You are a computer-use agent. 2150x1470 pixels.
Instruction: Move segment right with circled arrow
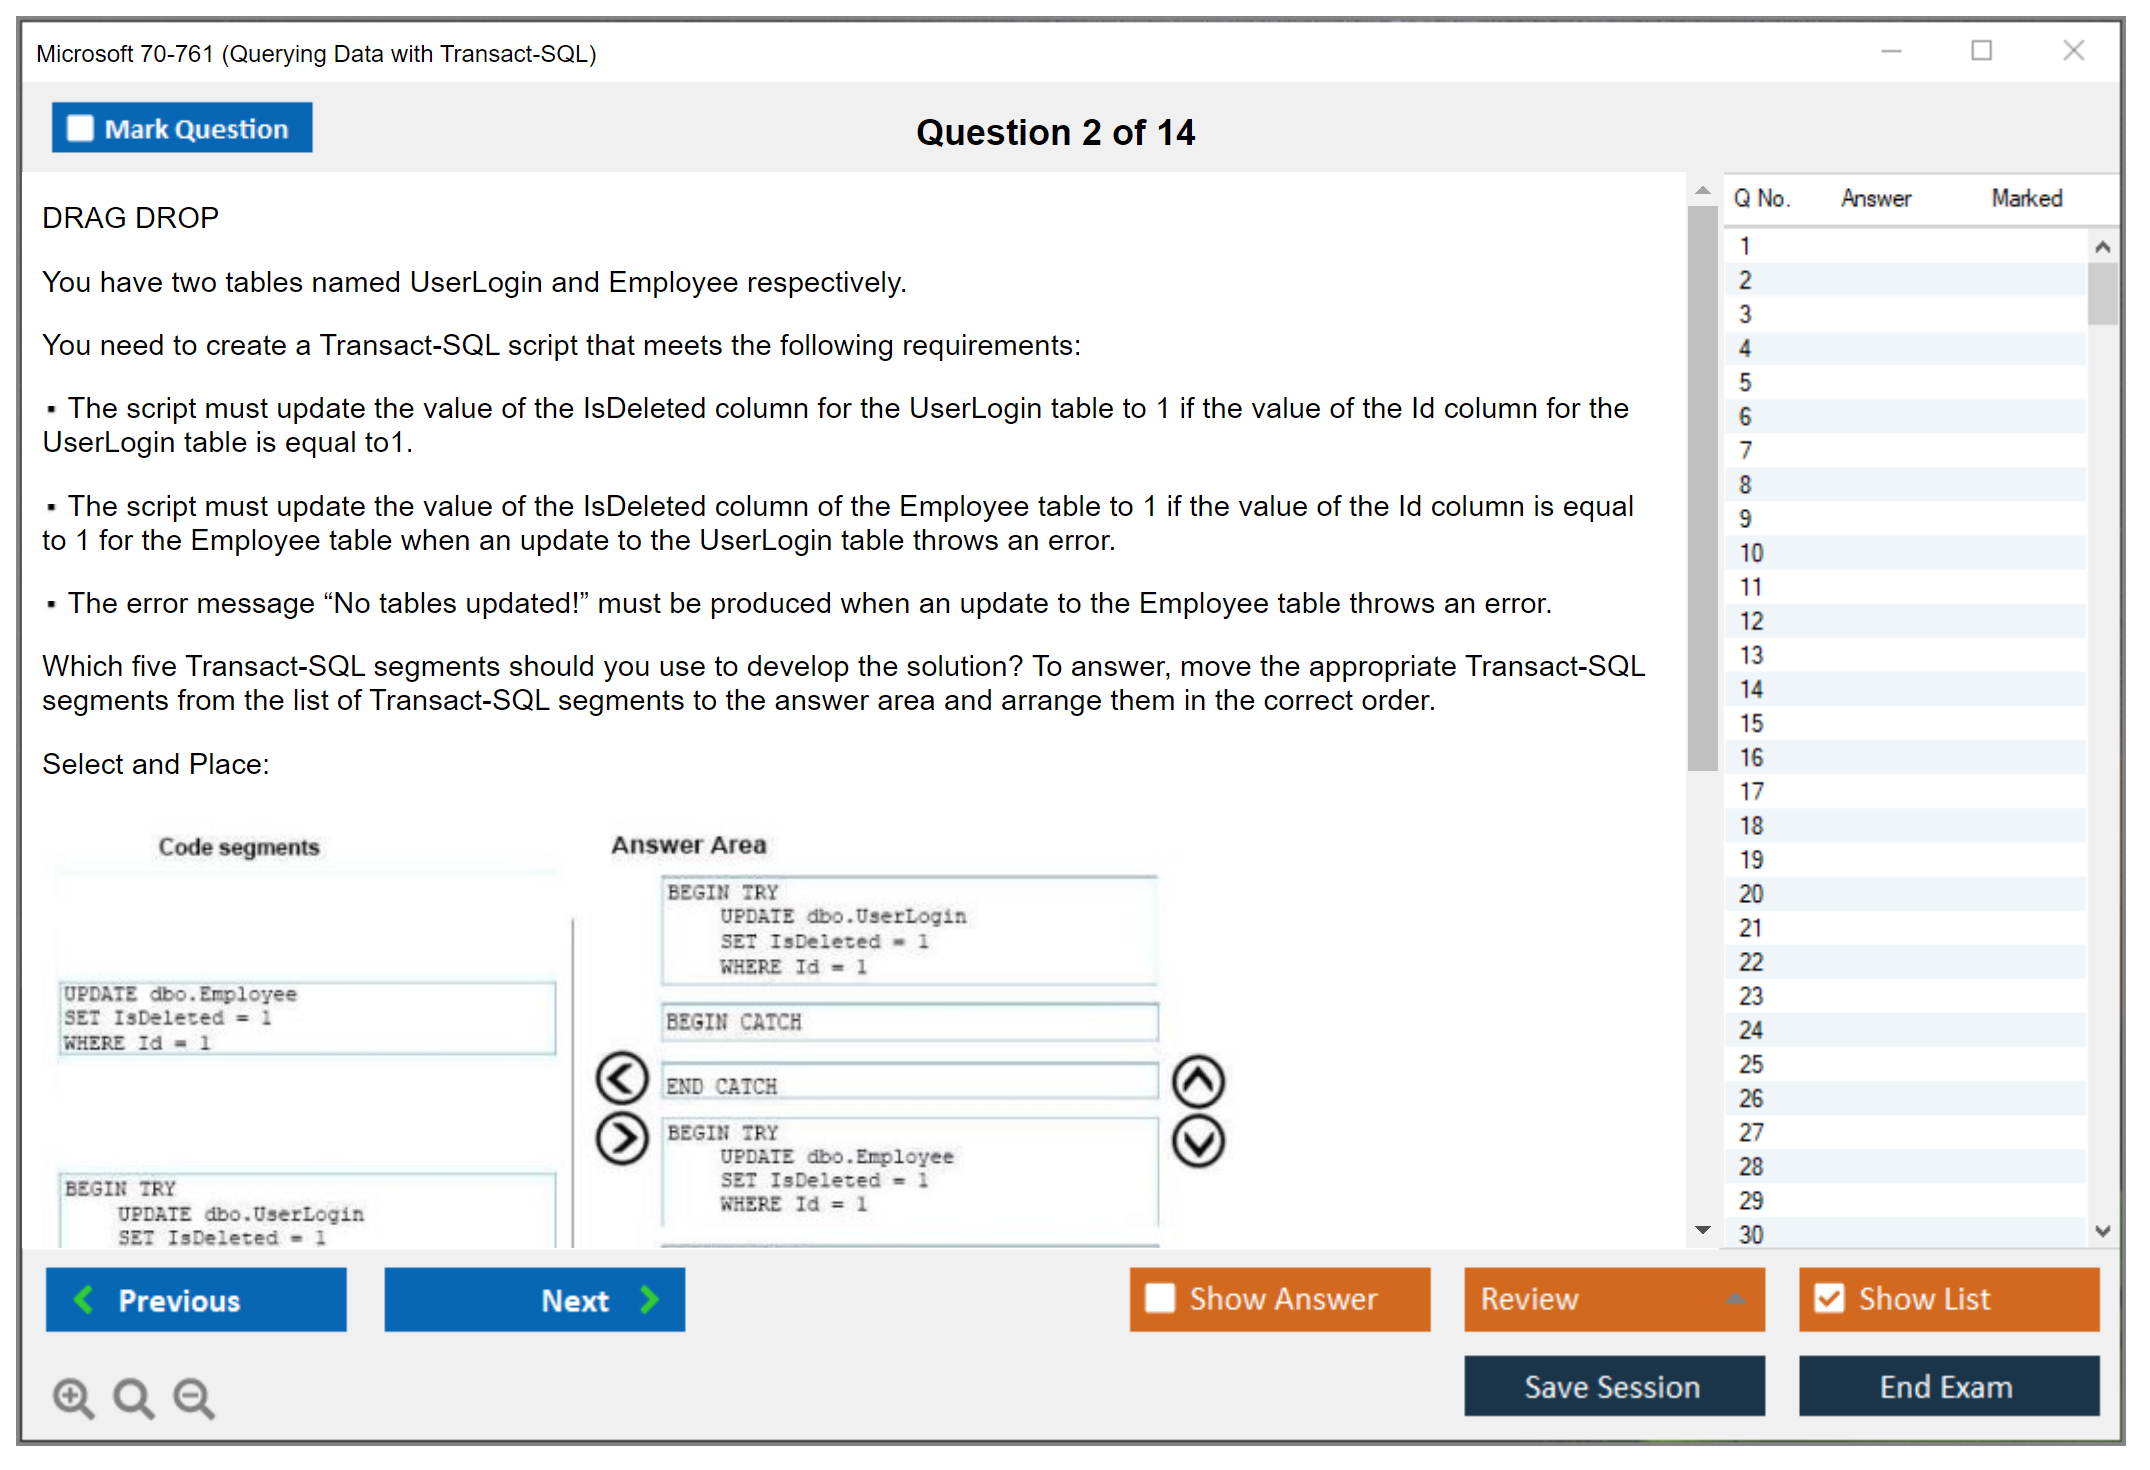622,1139
